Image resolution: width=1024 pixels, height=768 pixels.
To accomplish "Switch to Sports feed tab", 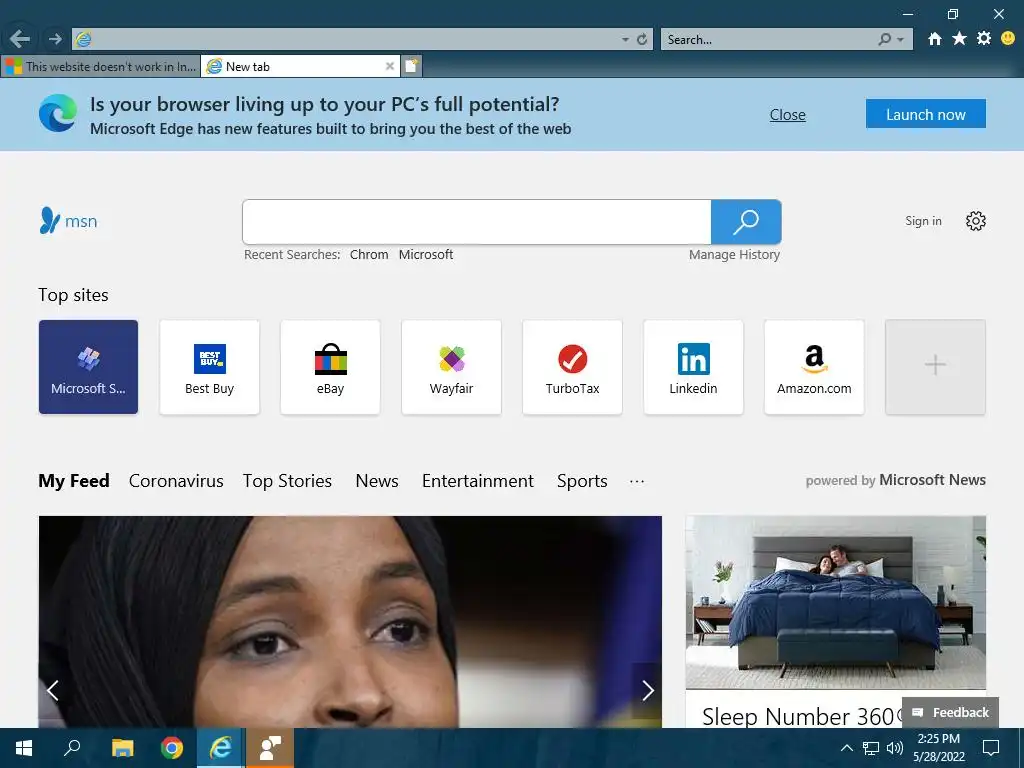I will click(582, 481).
